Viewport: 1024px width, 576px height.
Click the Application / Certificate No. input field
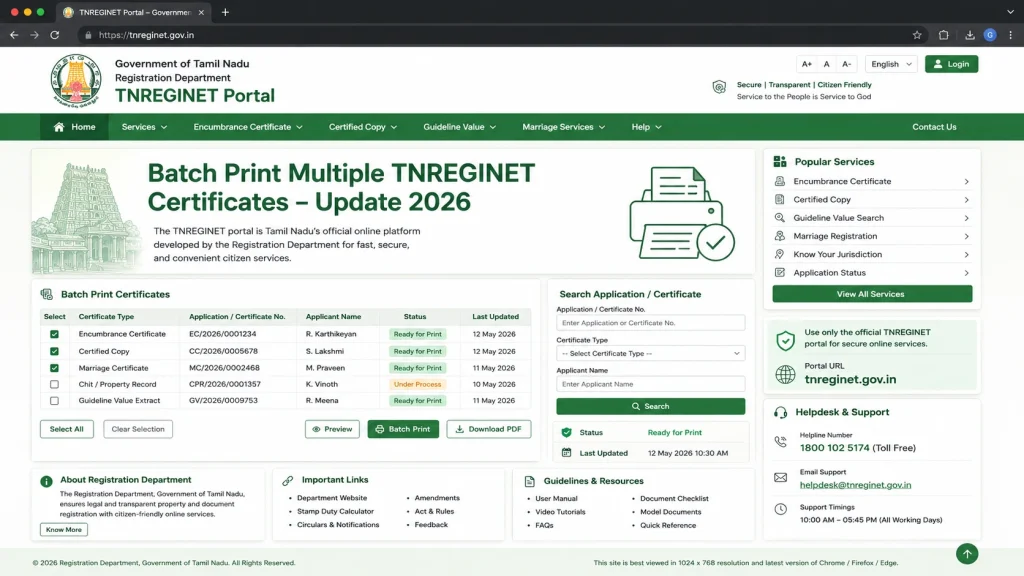pyautogui.click(x=650, y=323)
